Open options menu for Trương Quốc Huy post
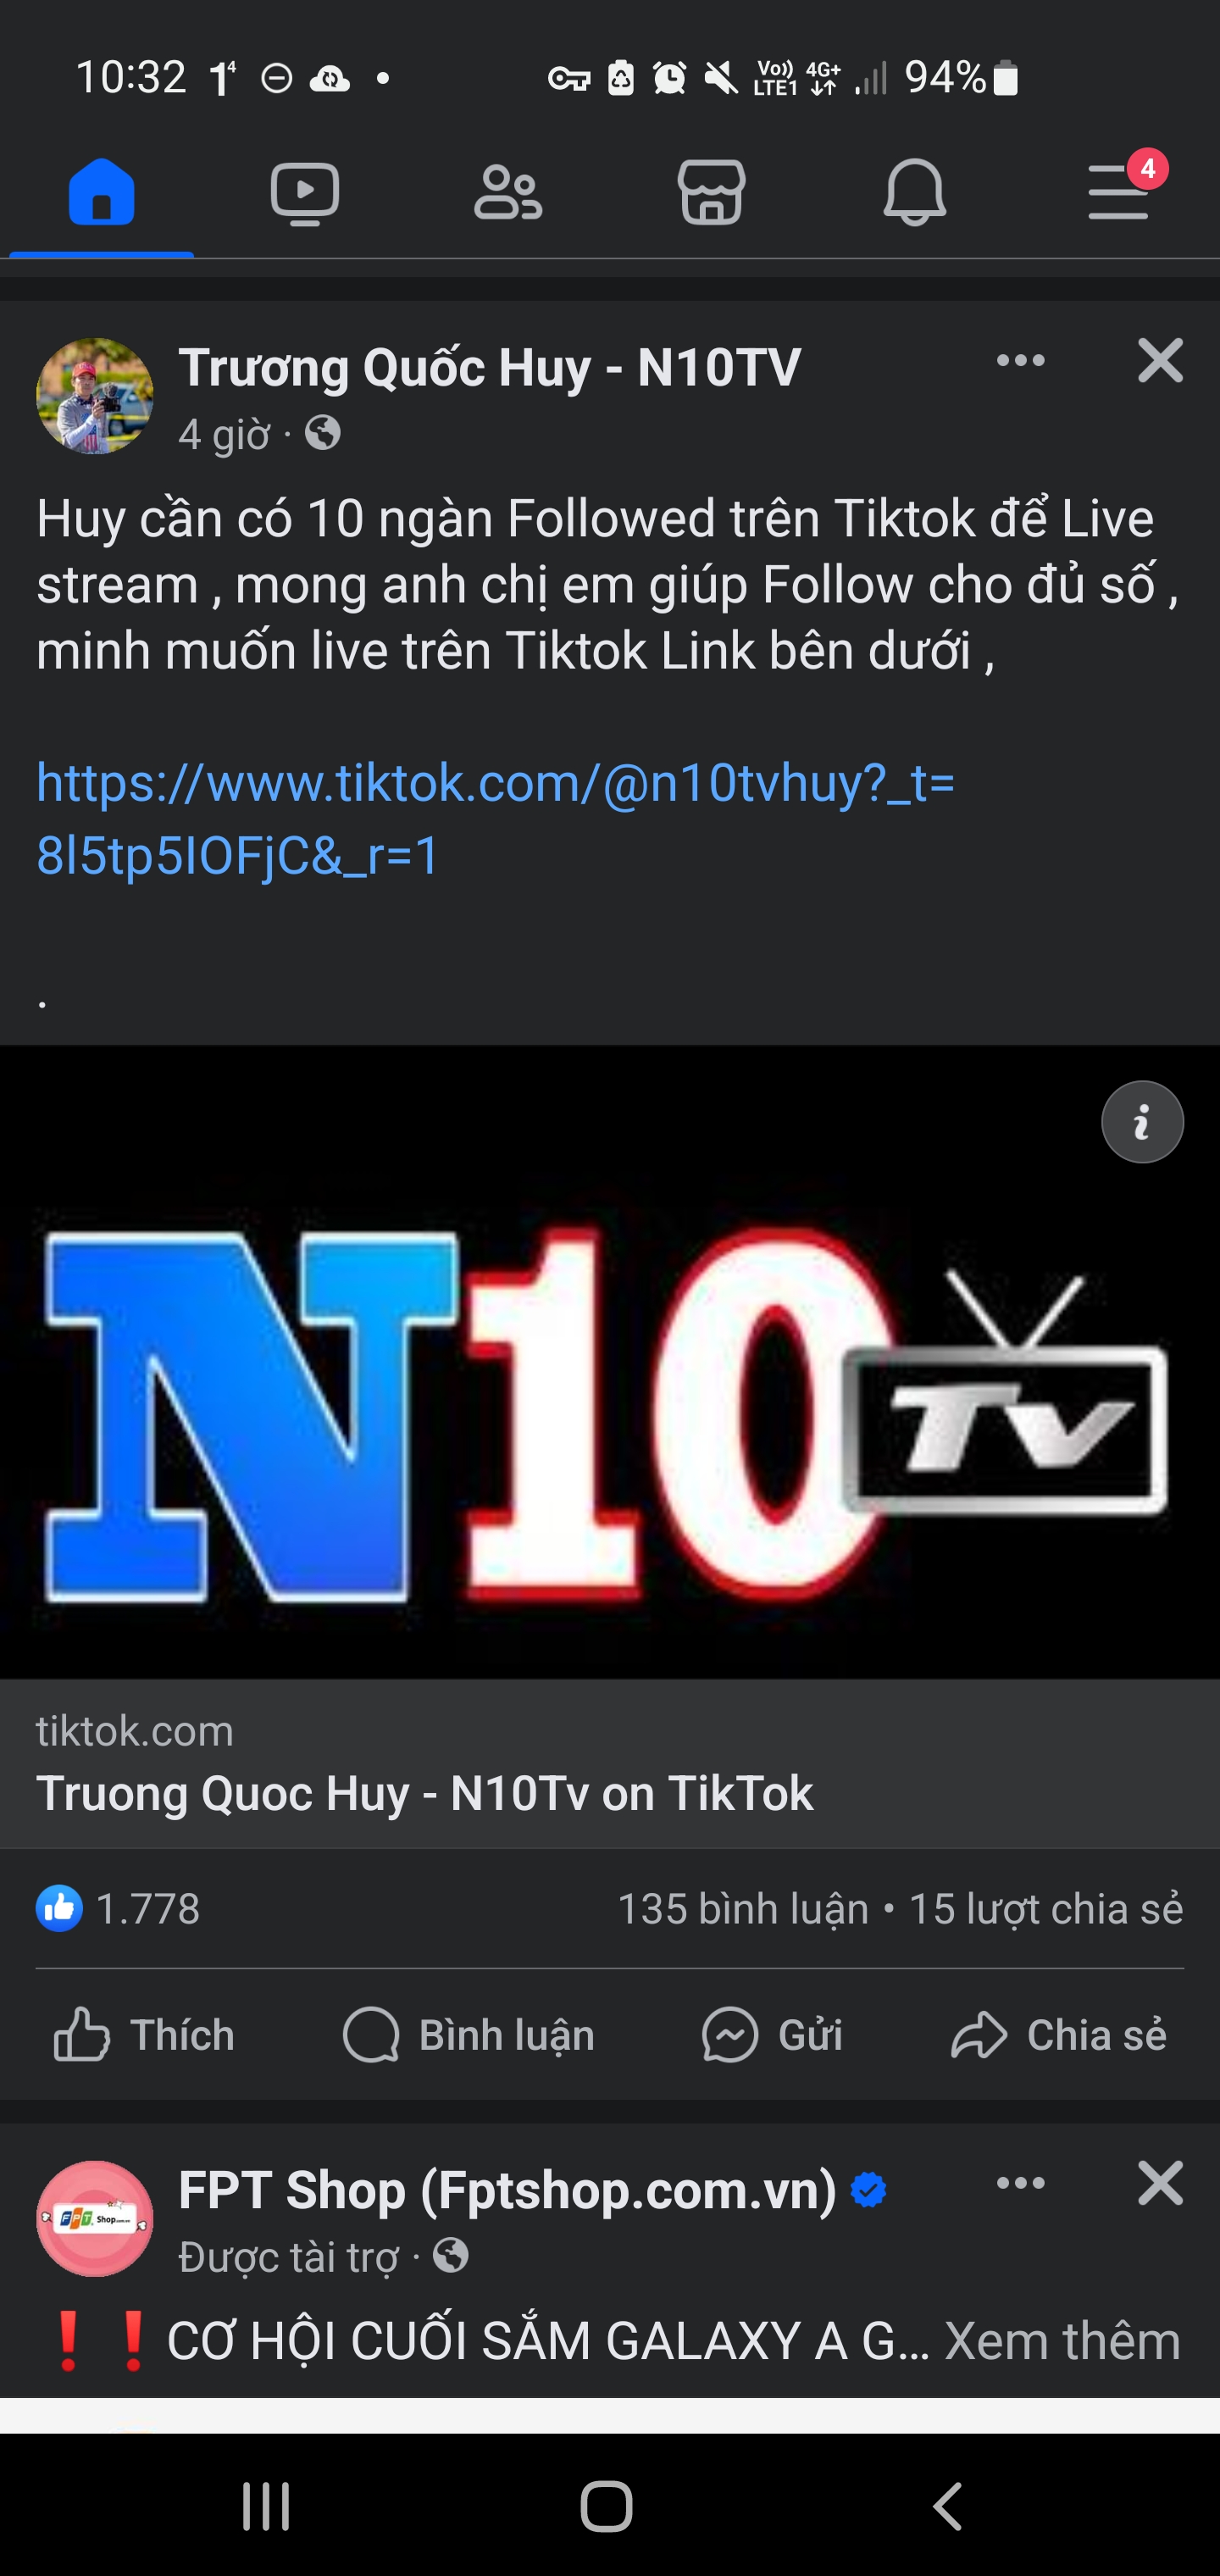The width and height of the screenshot is (1220, 2576). point(1020,361)
